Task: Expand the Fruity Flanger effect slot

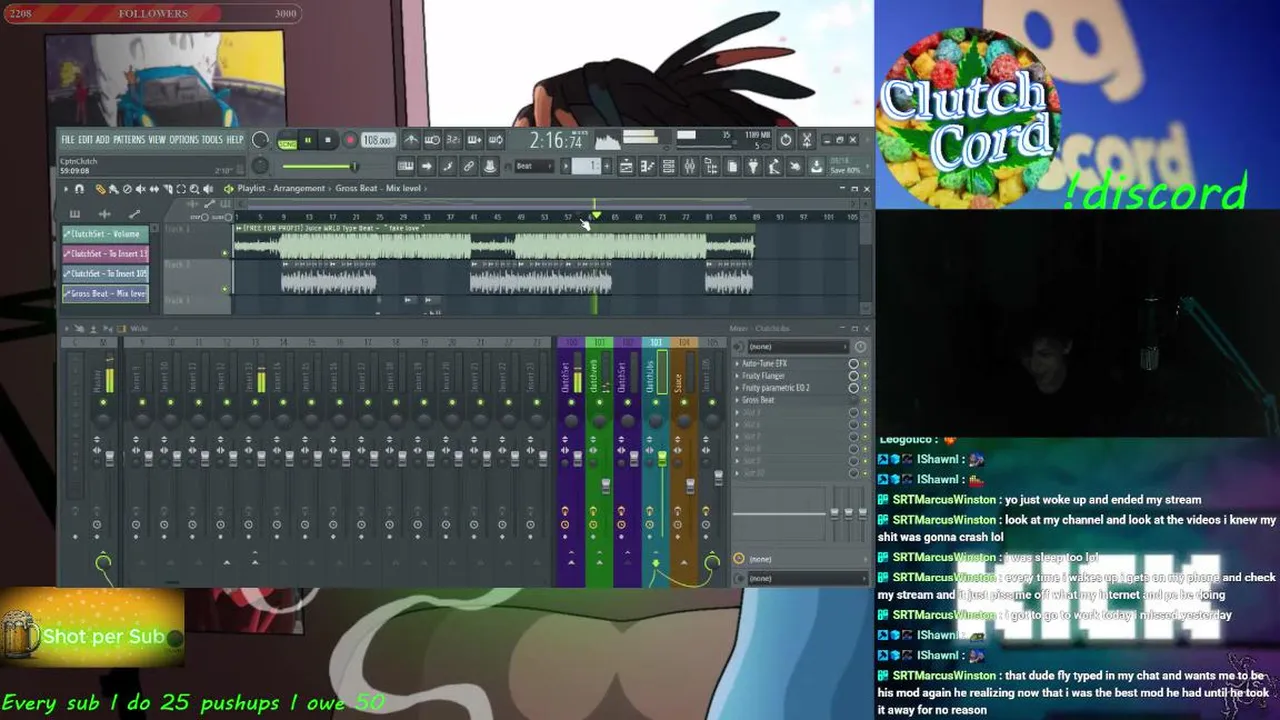Action: coord(738,376)
